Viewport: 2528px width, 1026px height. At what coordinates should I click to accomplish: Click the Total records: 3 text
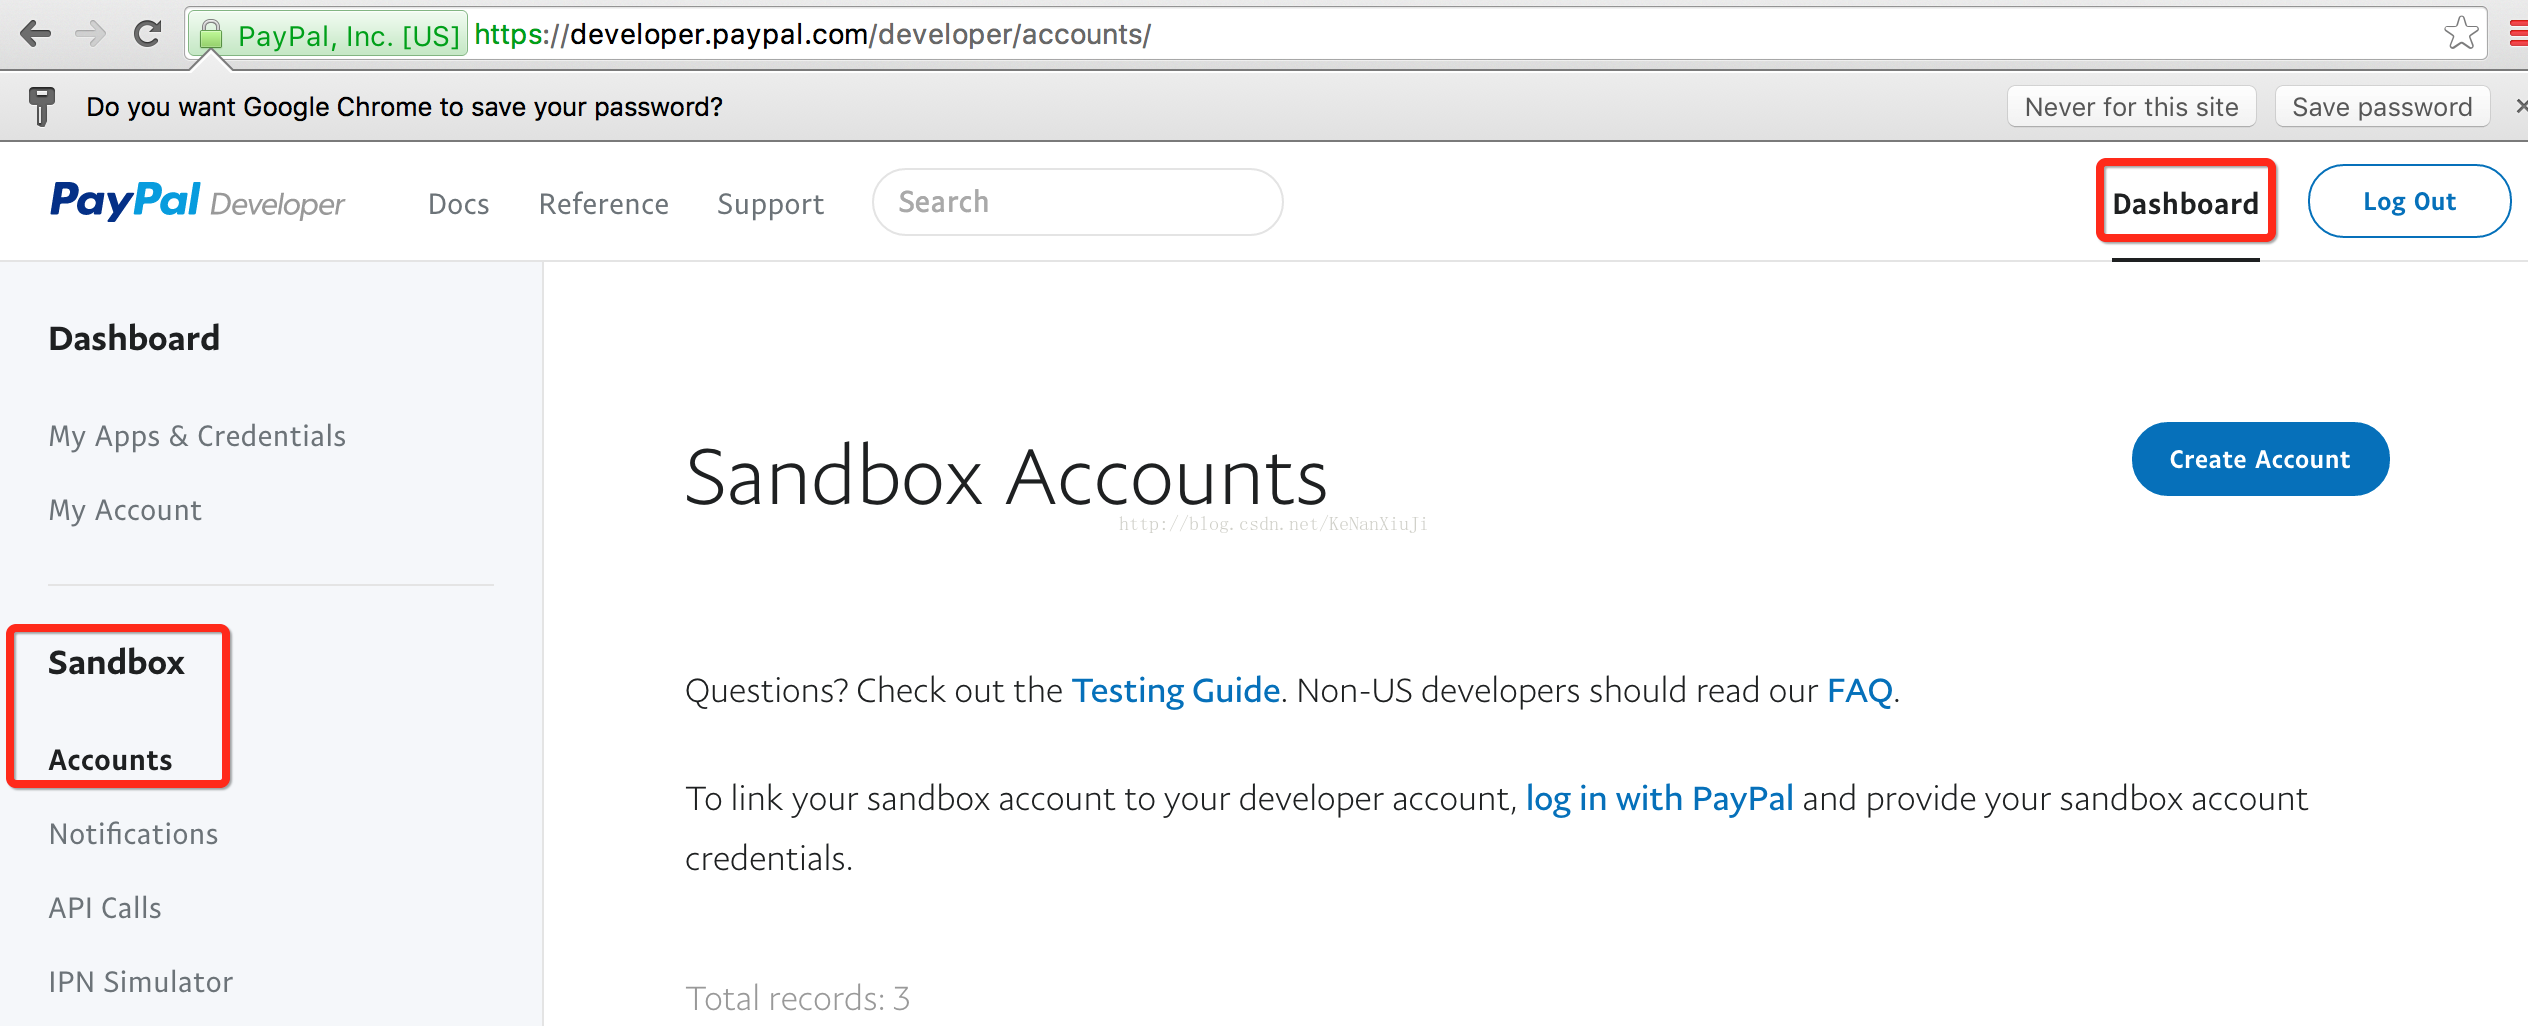(797, 998)
